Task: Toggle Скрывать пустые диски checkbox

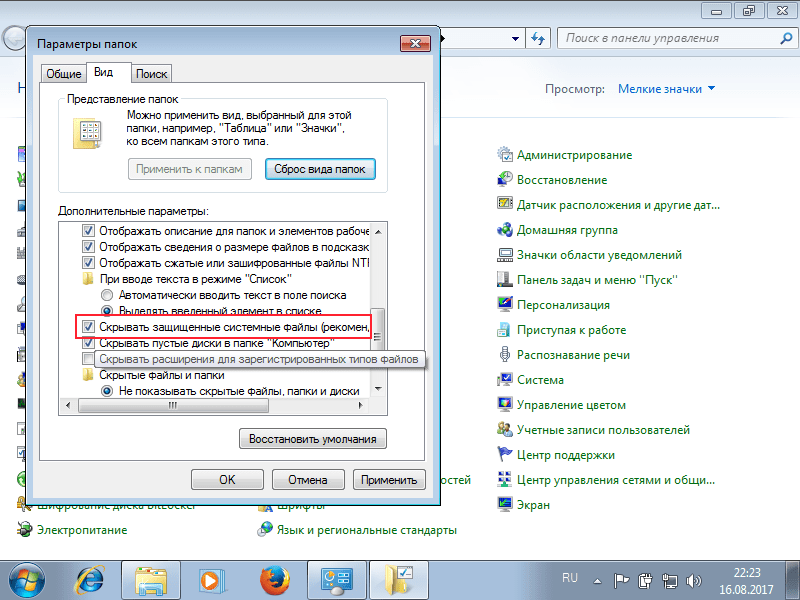Action: pos(89,343)
